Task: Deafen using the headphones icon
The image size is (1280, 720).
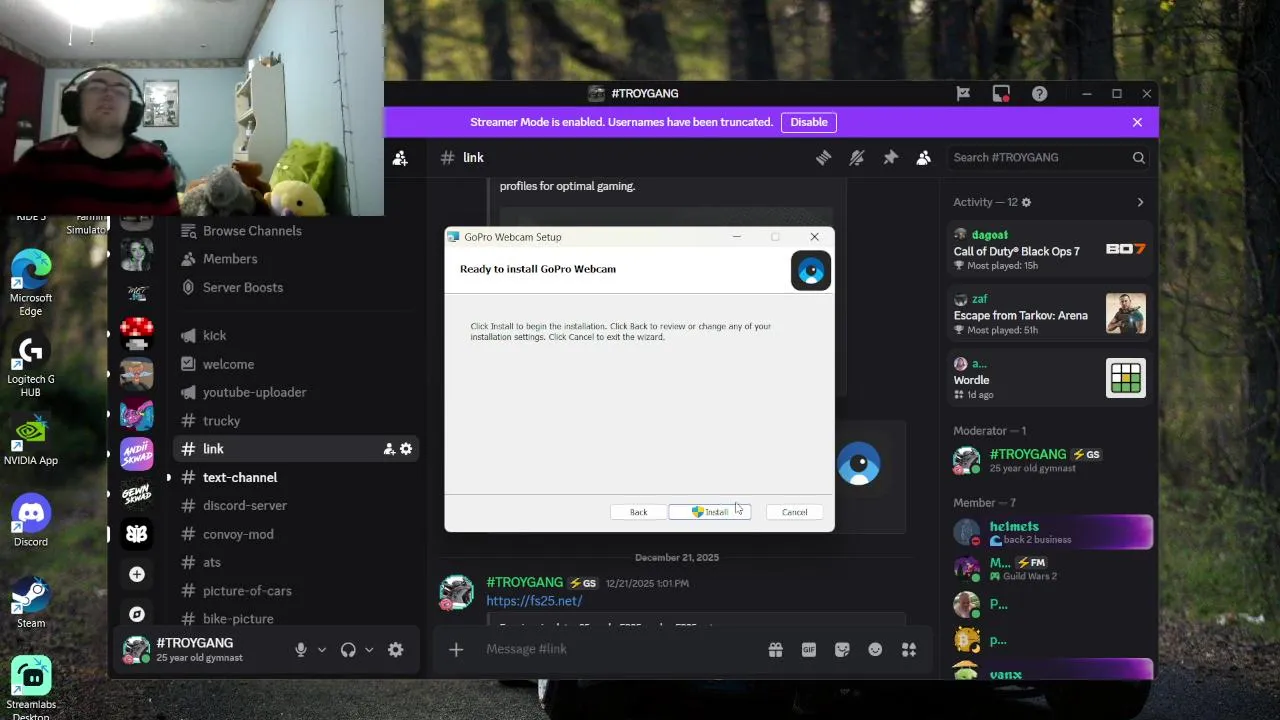Action: pyautogui.click(x=348, y=650)
